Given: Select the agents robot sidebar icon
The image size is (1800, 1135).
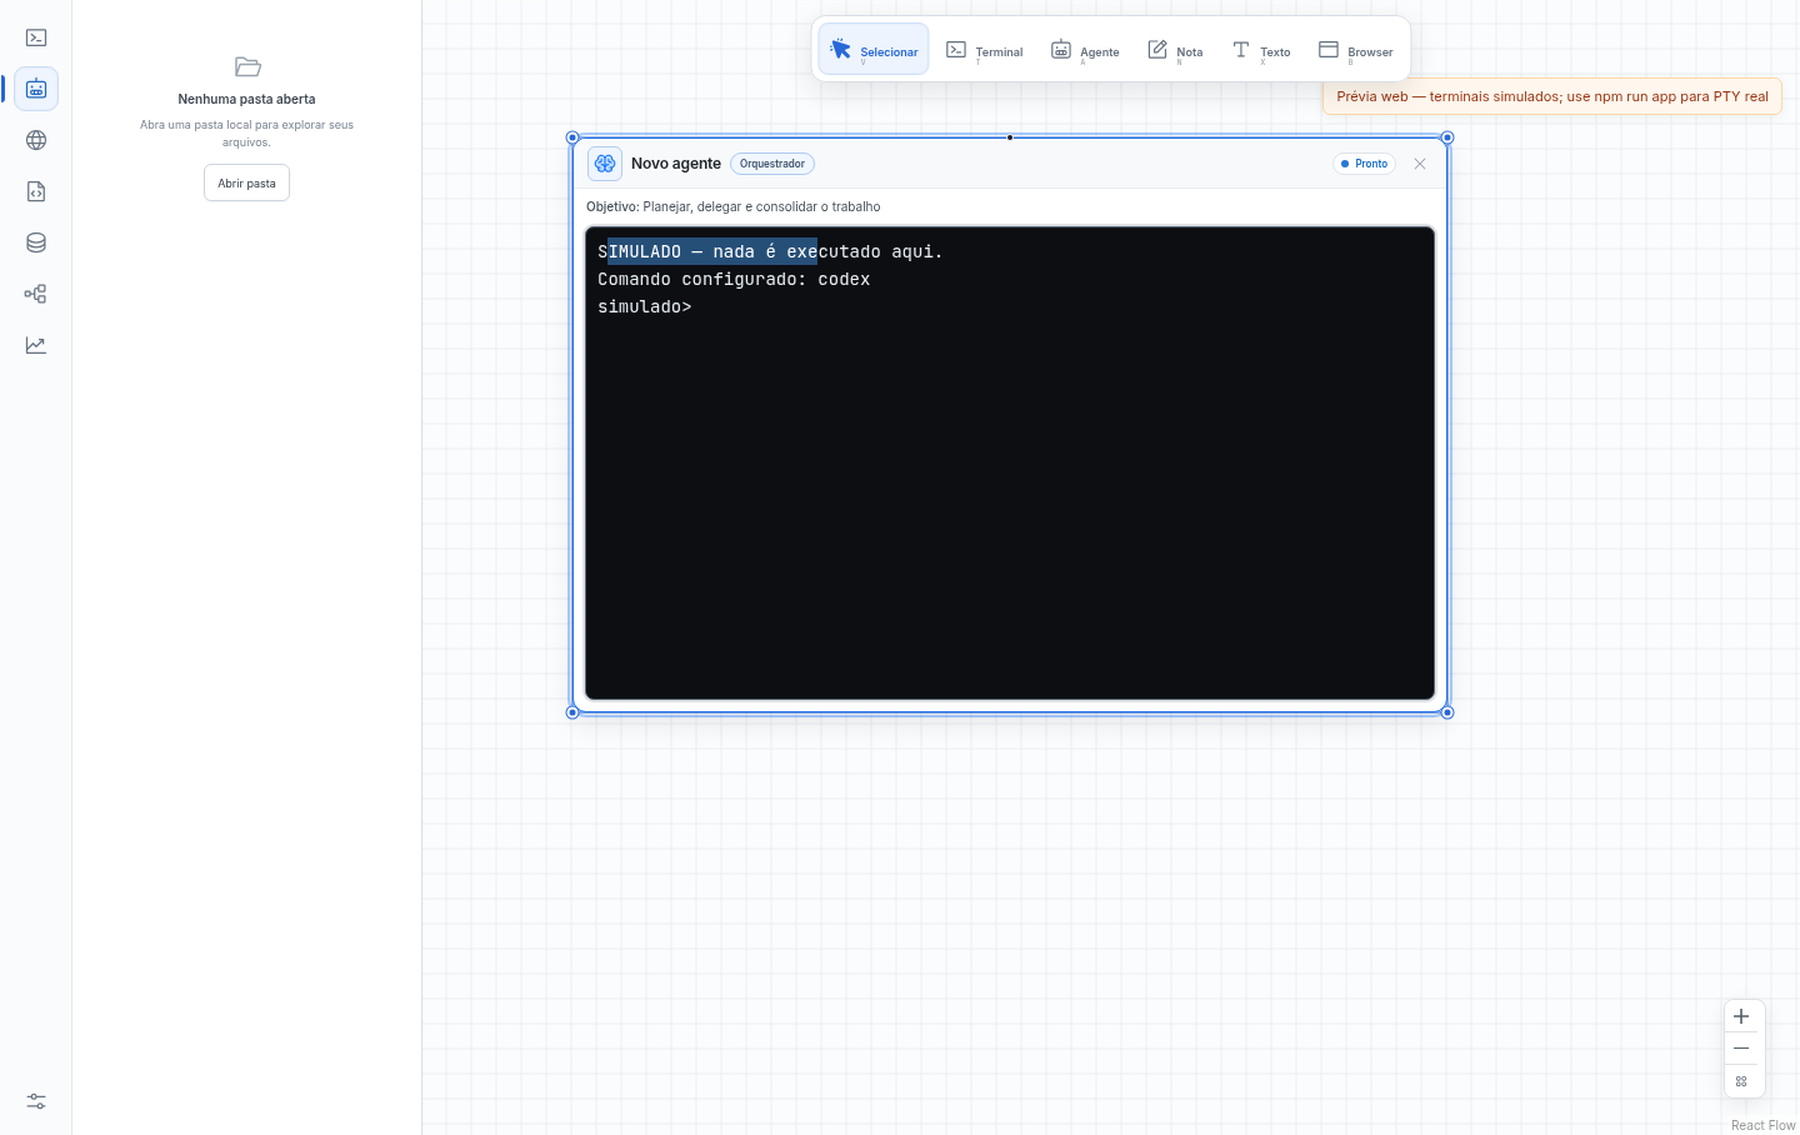Looking at the screenshot, I should [x=36, y=89].
